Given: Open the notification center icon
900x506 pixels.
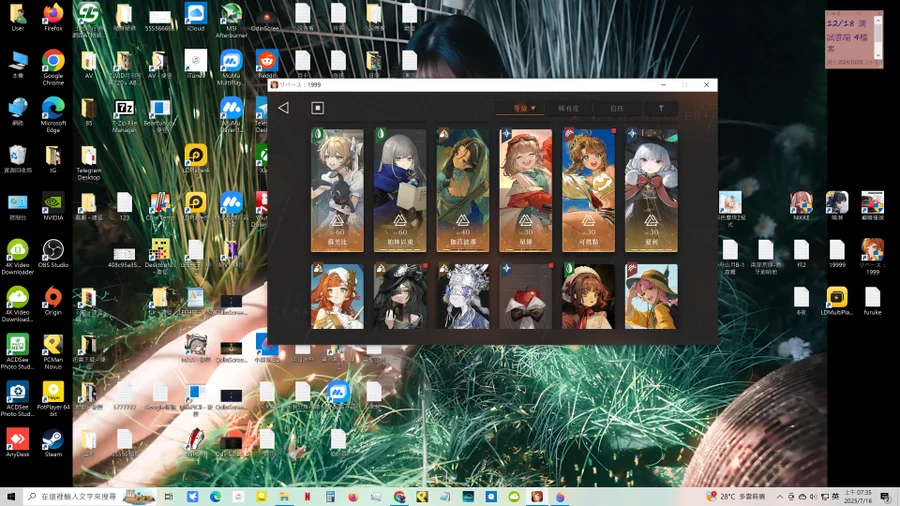Looking at the screenshot, I should (886, 497).
